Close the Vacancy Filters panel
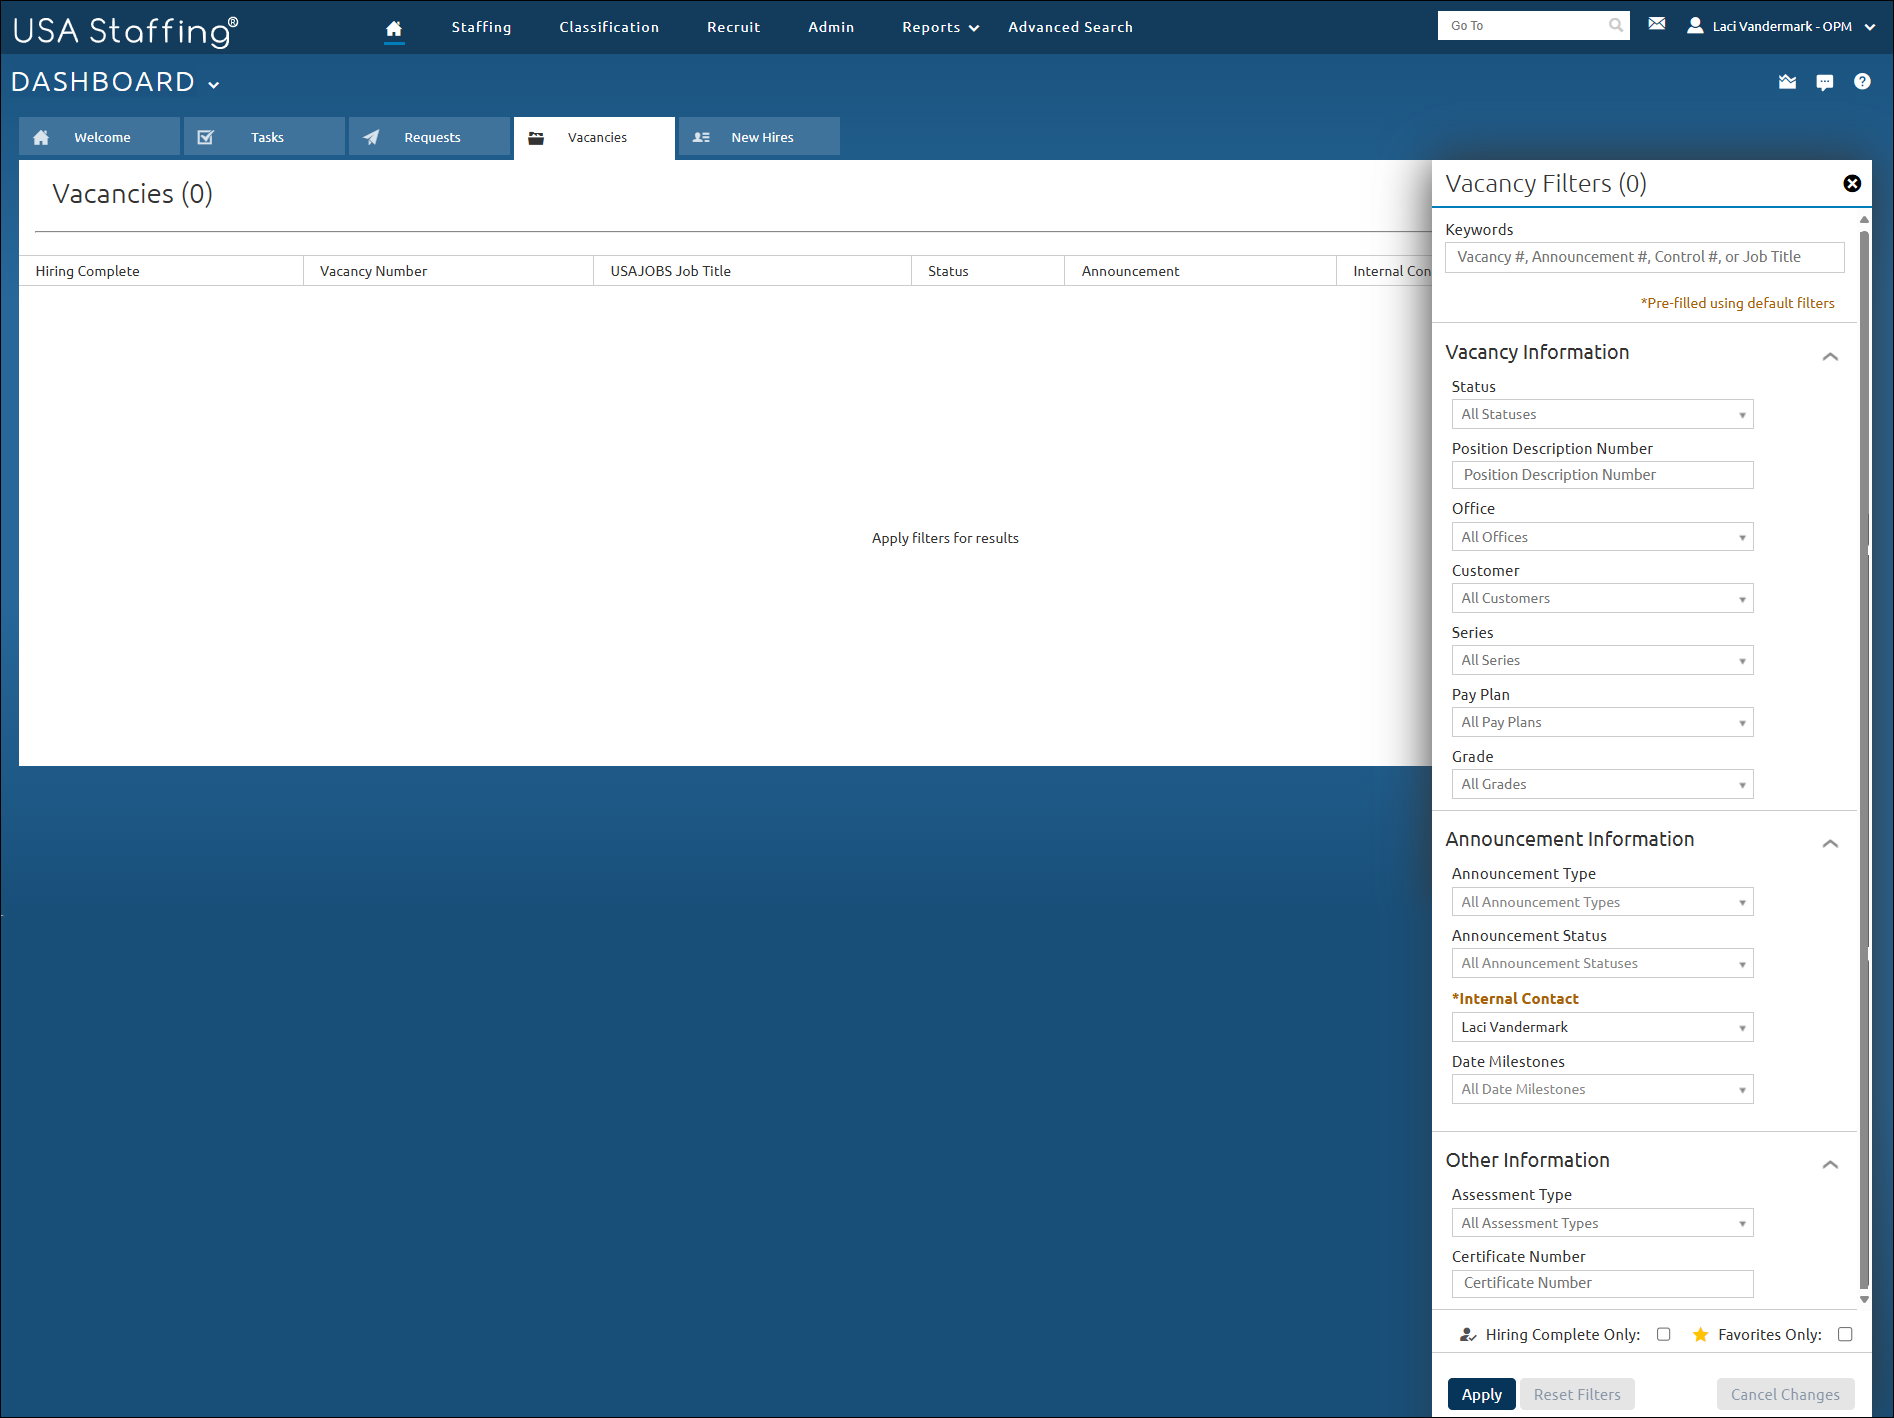 [1852, 183]
